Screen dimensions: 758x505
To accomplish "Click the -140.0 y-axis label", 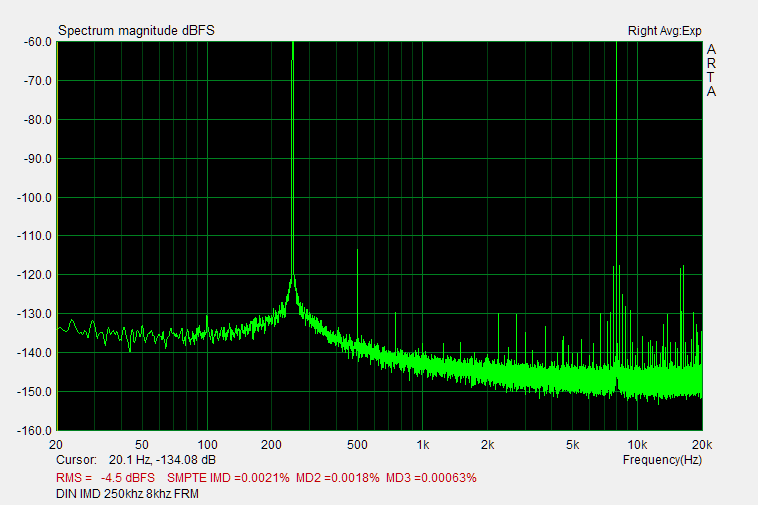I will pos(34,353).
